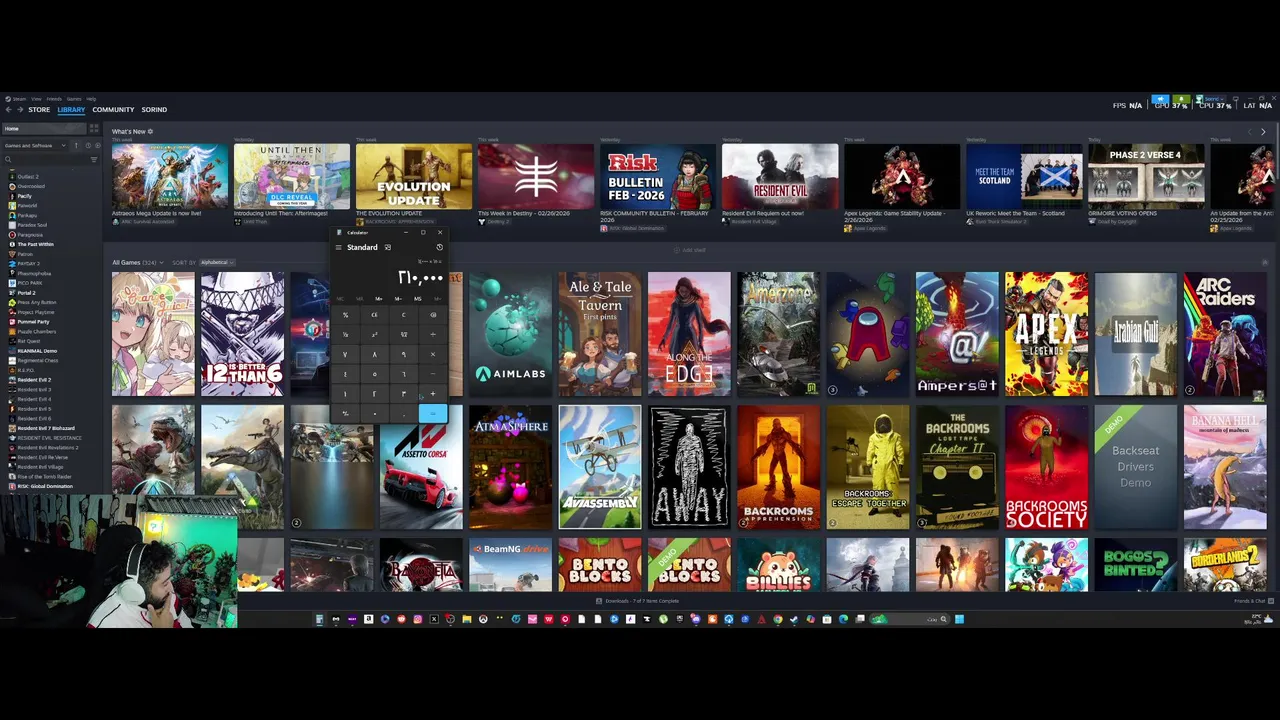Open Google Chrome from the taskbar

tap(778, 619)
